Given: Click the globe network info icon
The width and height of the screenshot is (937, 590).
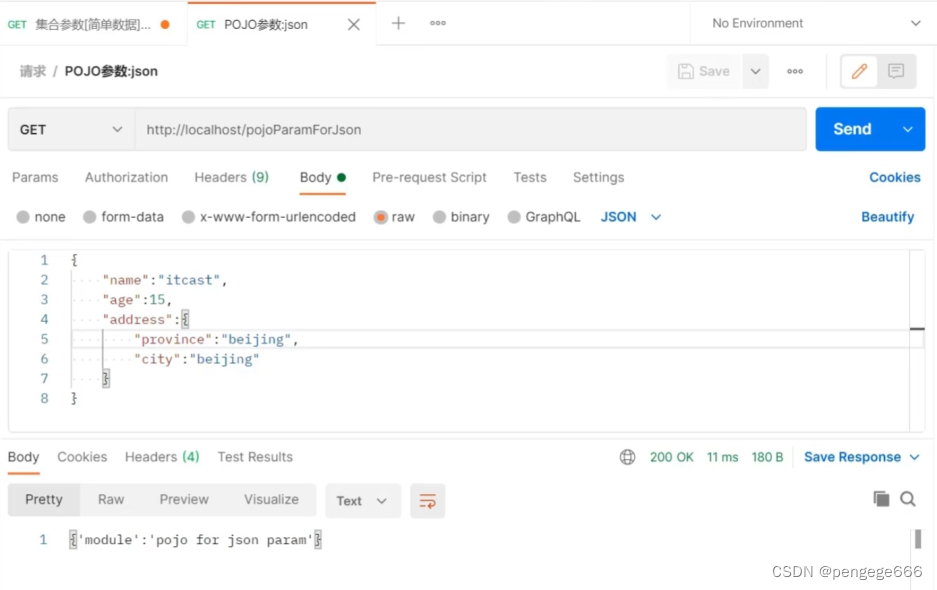Looking at the screenshot, I should (627, 457).
